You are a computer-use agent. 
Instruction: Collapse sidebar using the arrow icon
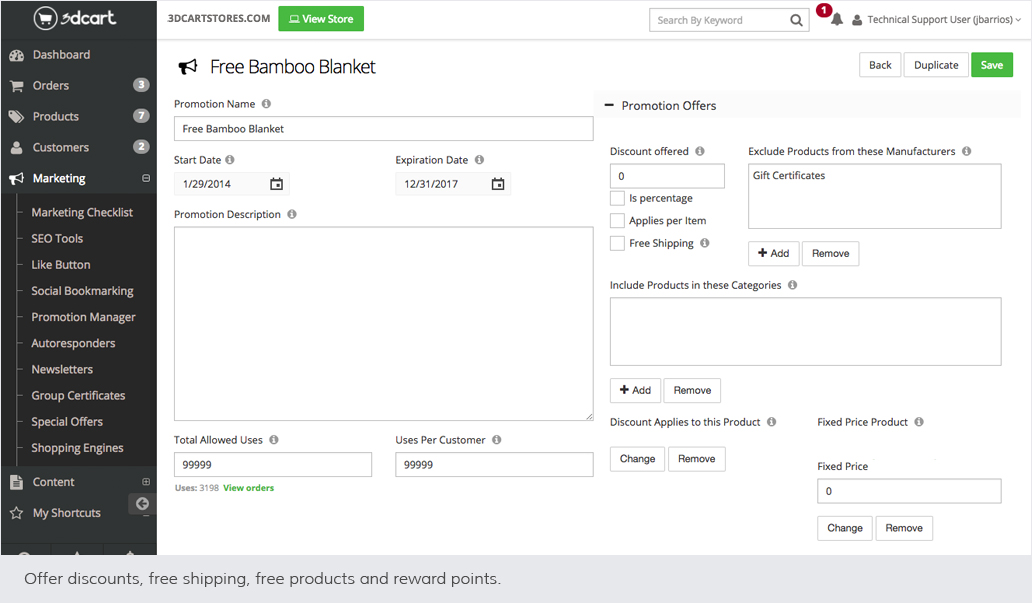(x=142, y=504)
